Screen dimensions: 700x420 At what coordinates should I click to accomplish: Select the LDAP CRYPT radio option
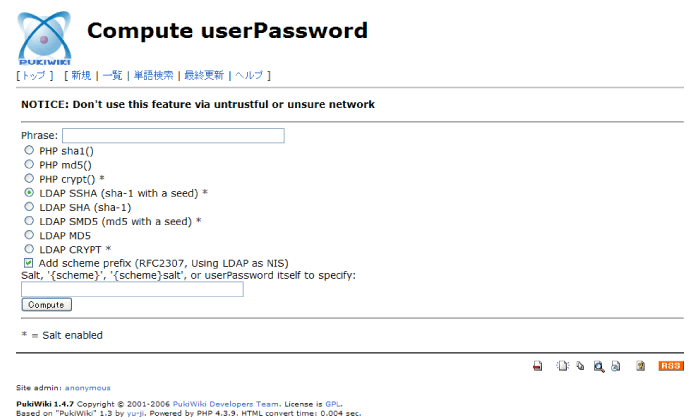tap(29, 249)
